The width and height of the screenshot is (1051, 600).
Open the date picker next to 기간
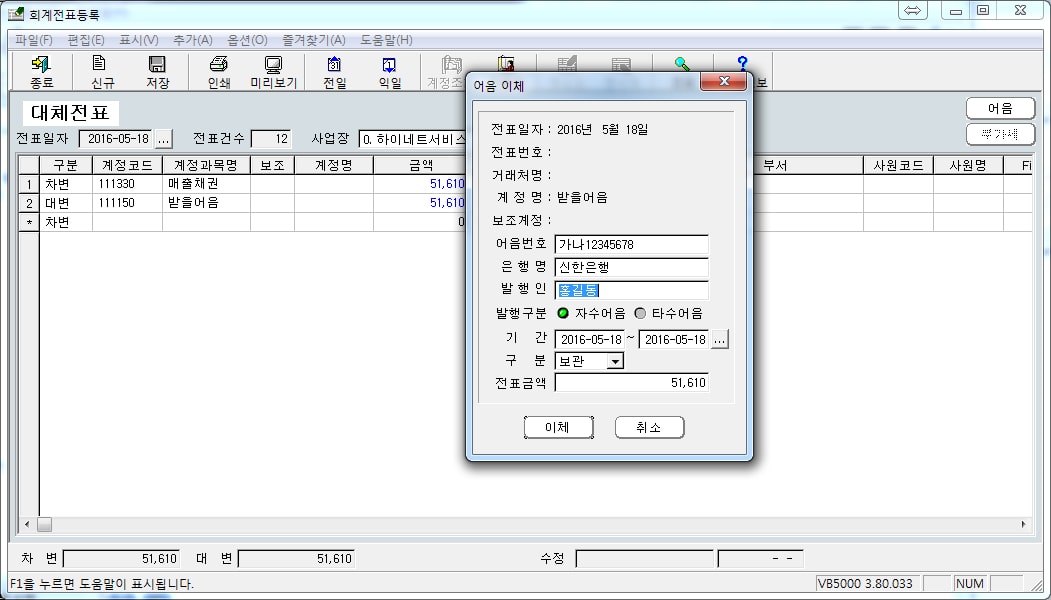pyautogui.click(x=720, y=339)
